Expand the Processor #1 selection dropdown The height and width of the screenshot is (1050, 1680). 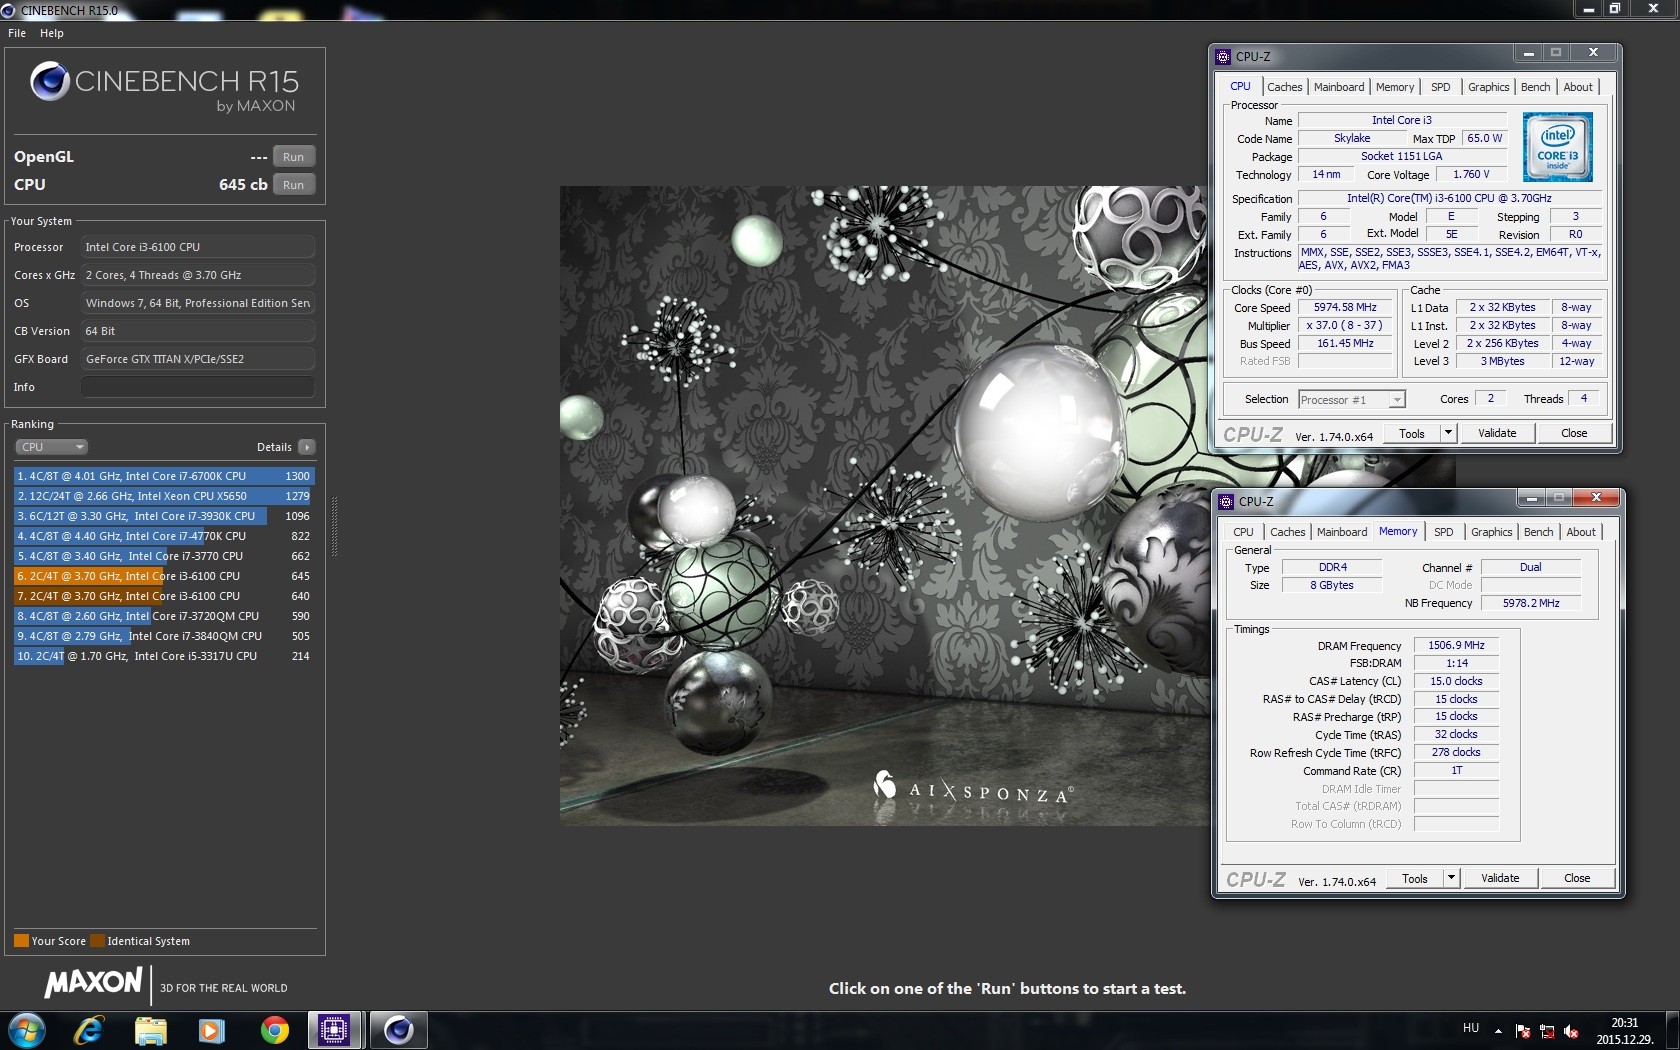pos(1396,400)
